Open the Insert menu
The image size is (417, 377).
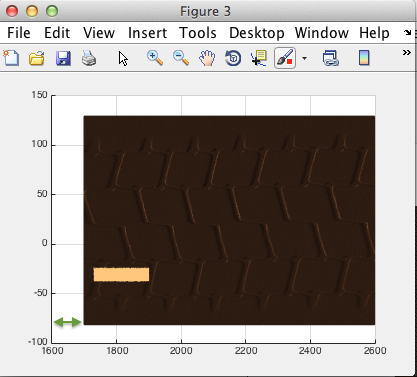pyautogui.click(x=147, y=33)
